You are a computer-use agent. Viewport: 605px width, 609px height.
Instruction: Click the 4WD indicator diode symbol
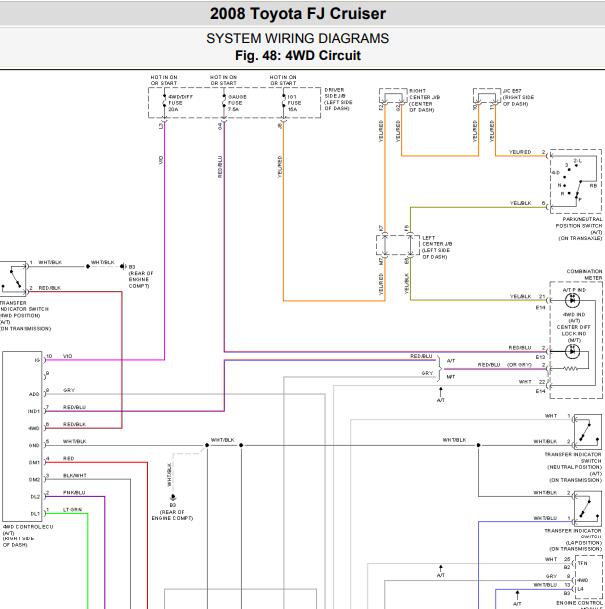click(572, 351)
